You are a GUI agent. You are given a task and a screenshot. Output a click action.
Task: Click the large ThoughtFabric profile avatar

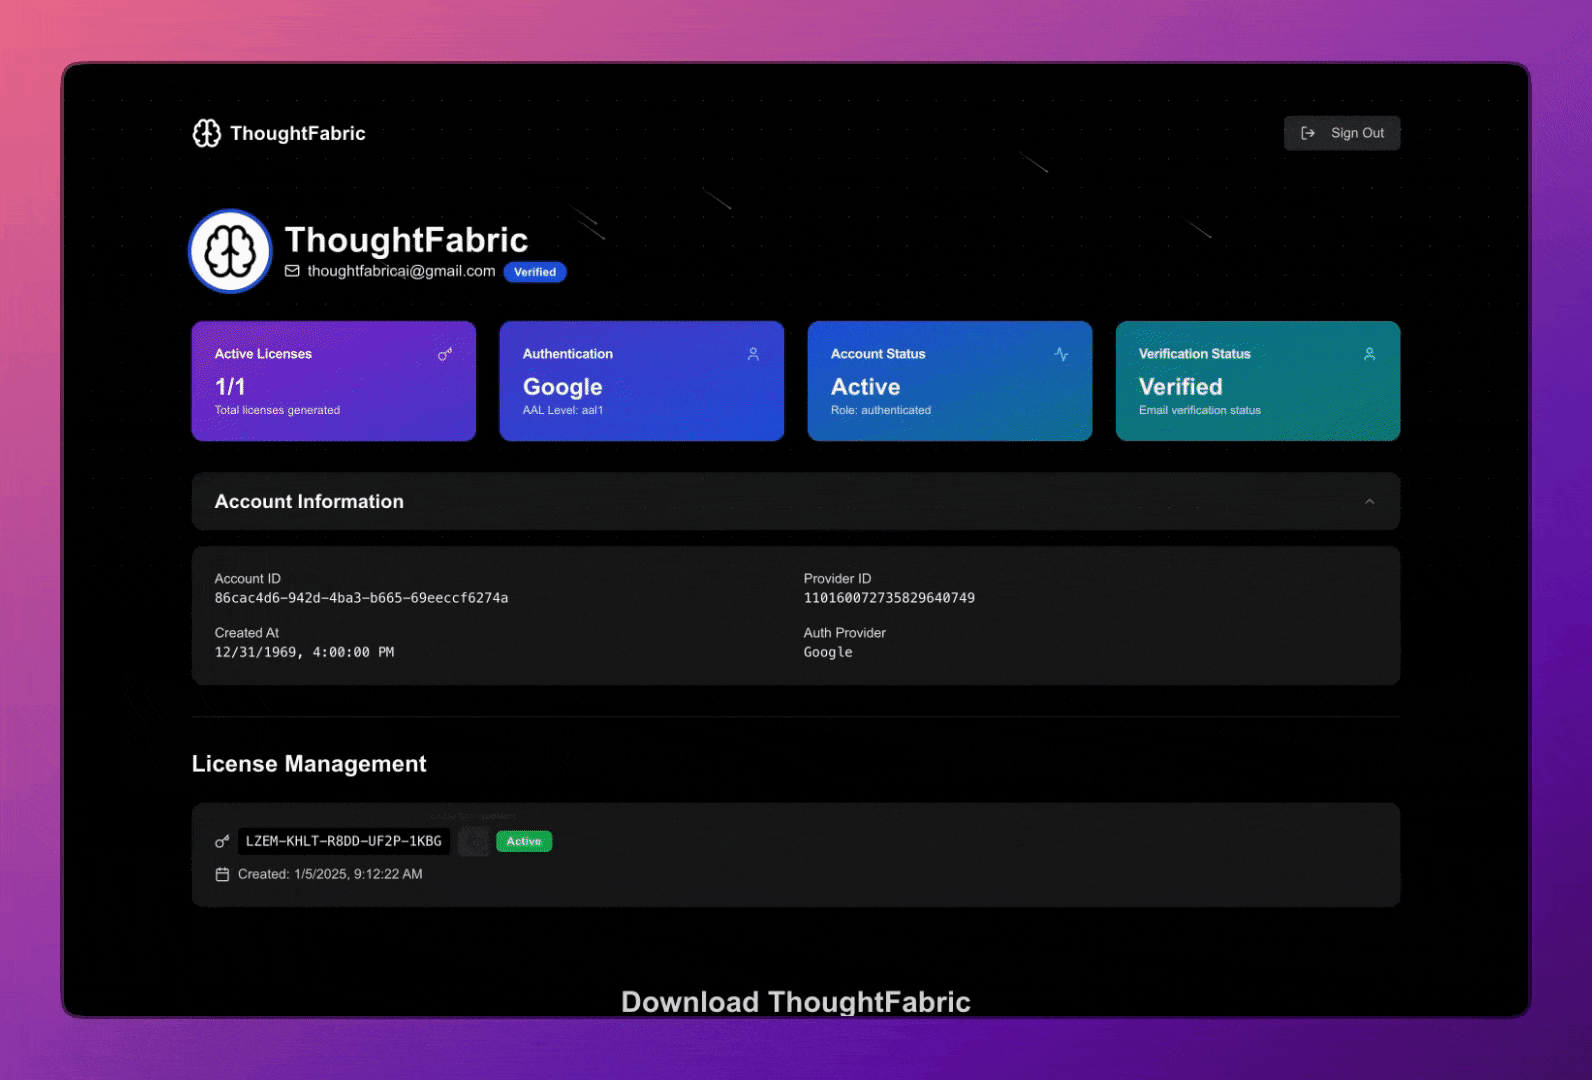(230, 251)
